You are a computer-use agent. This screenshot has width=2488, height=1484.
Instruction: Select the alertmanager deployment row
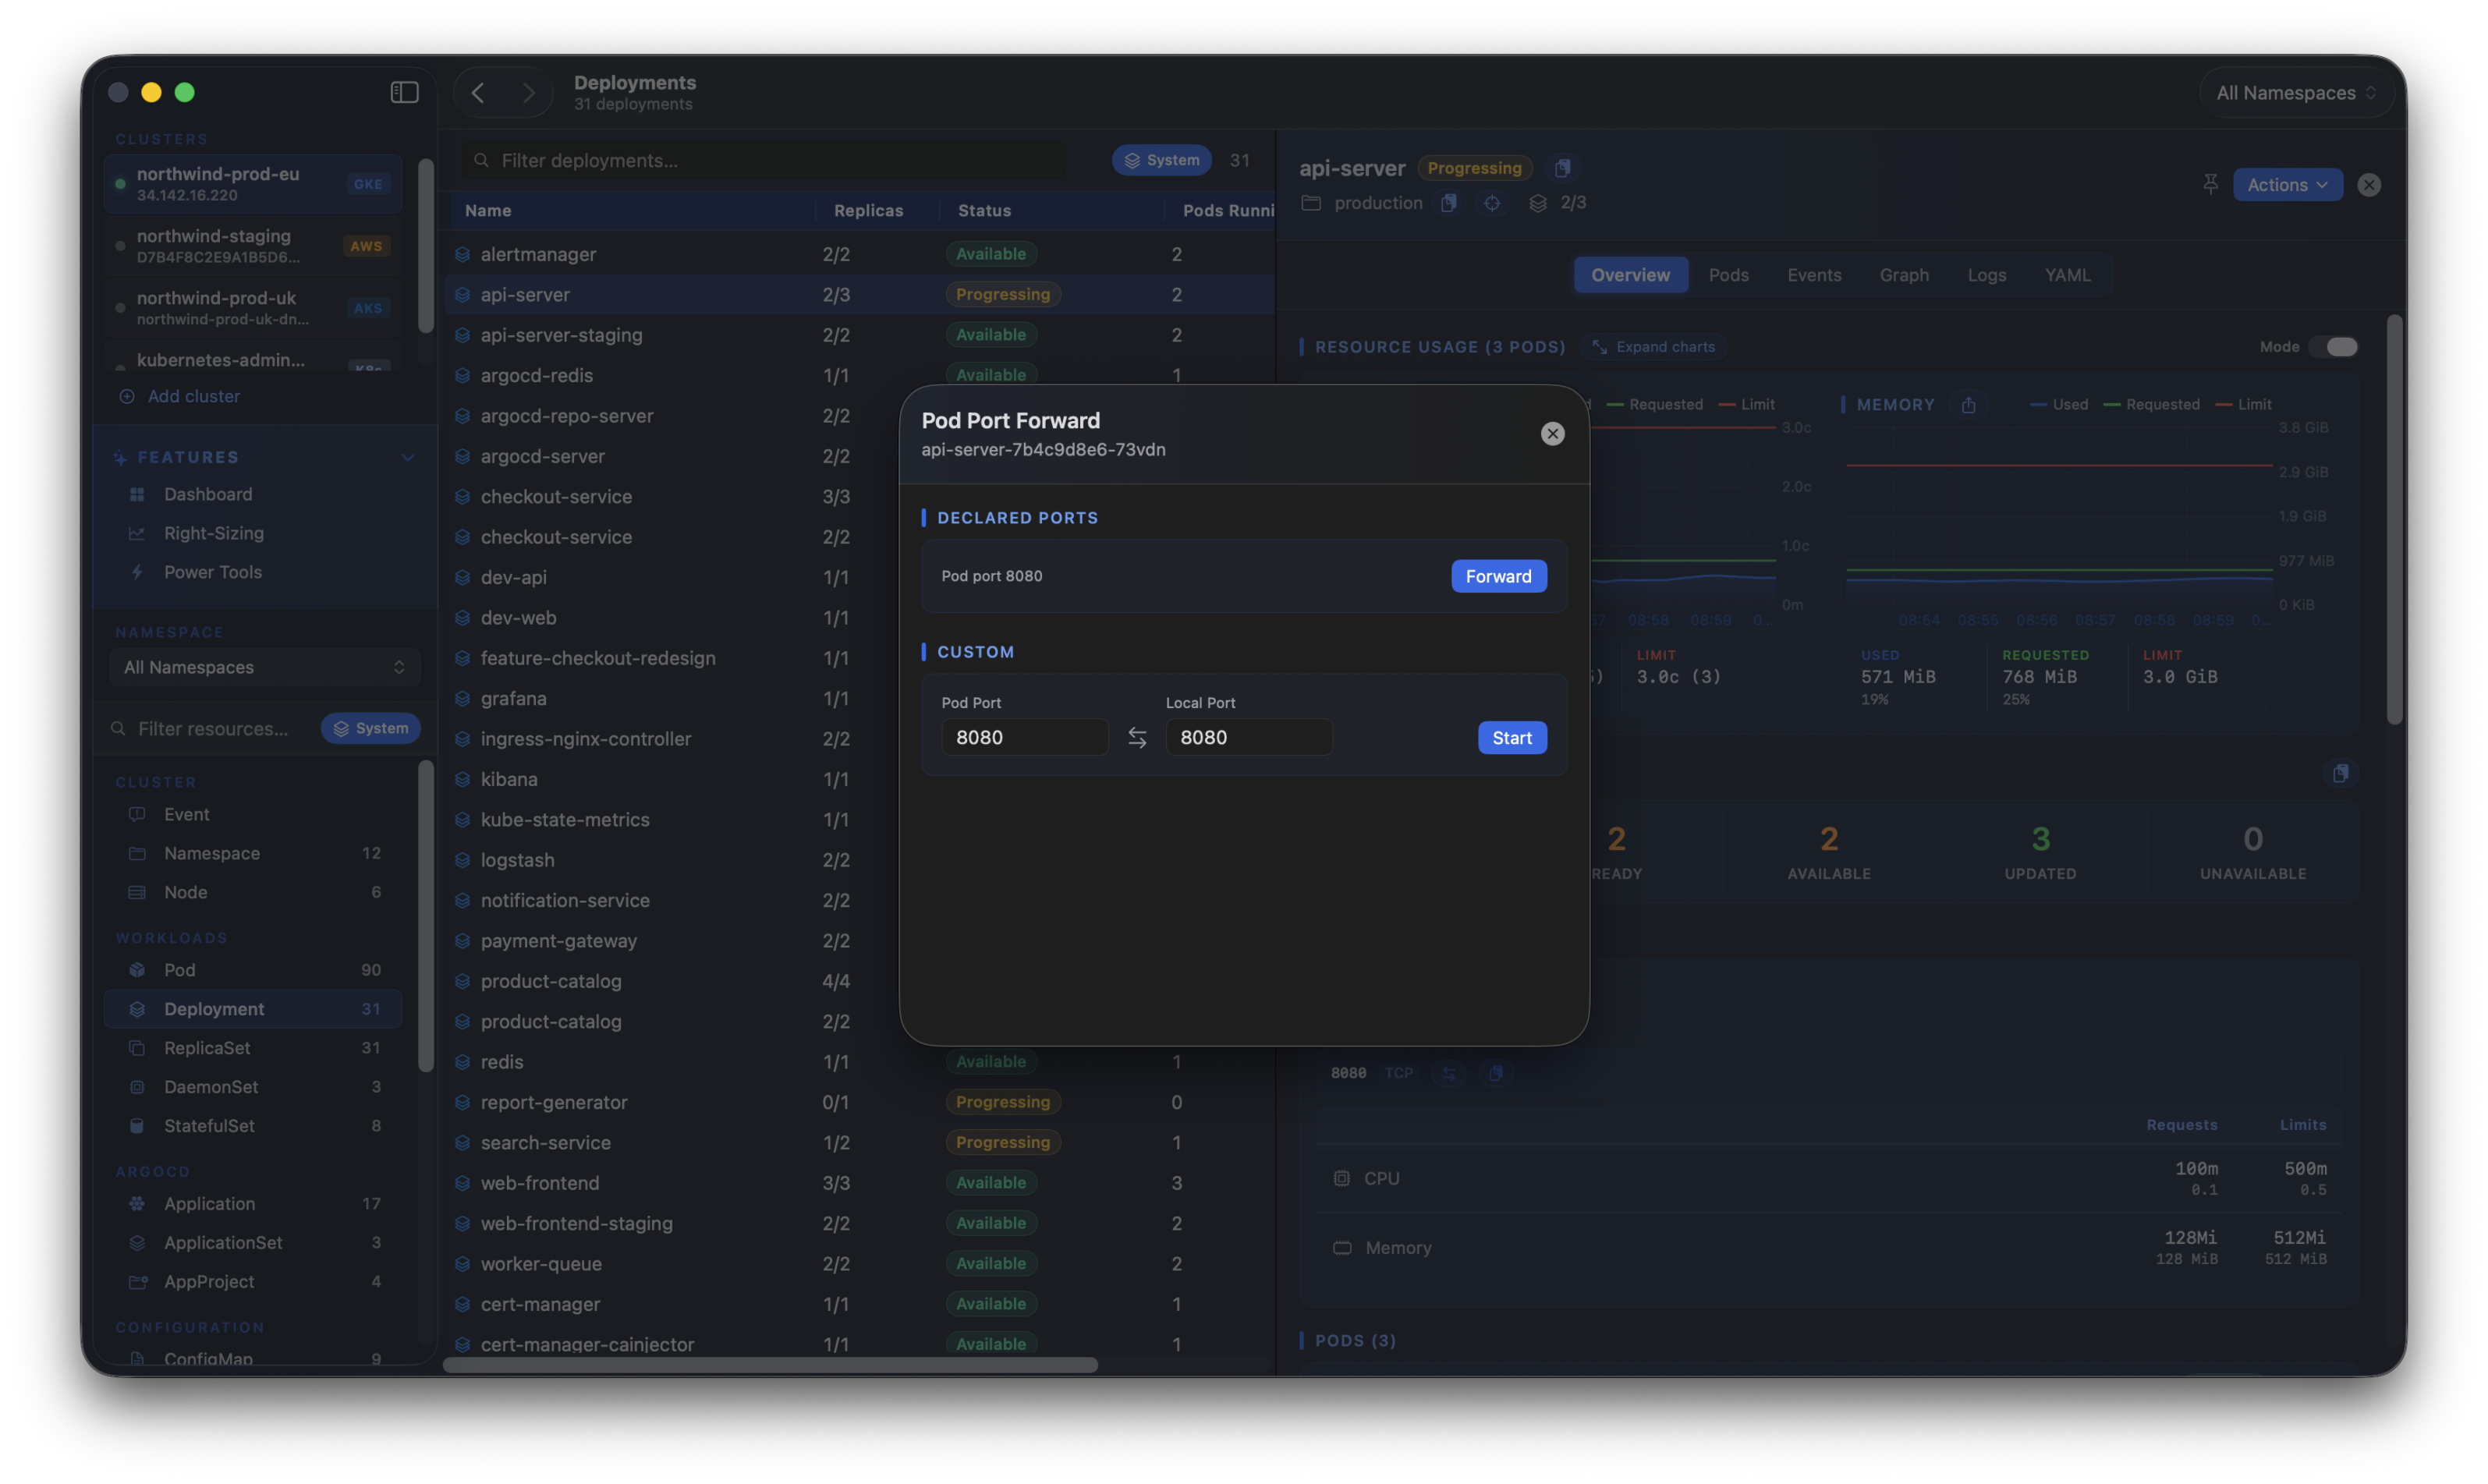(860, 254)
